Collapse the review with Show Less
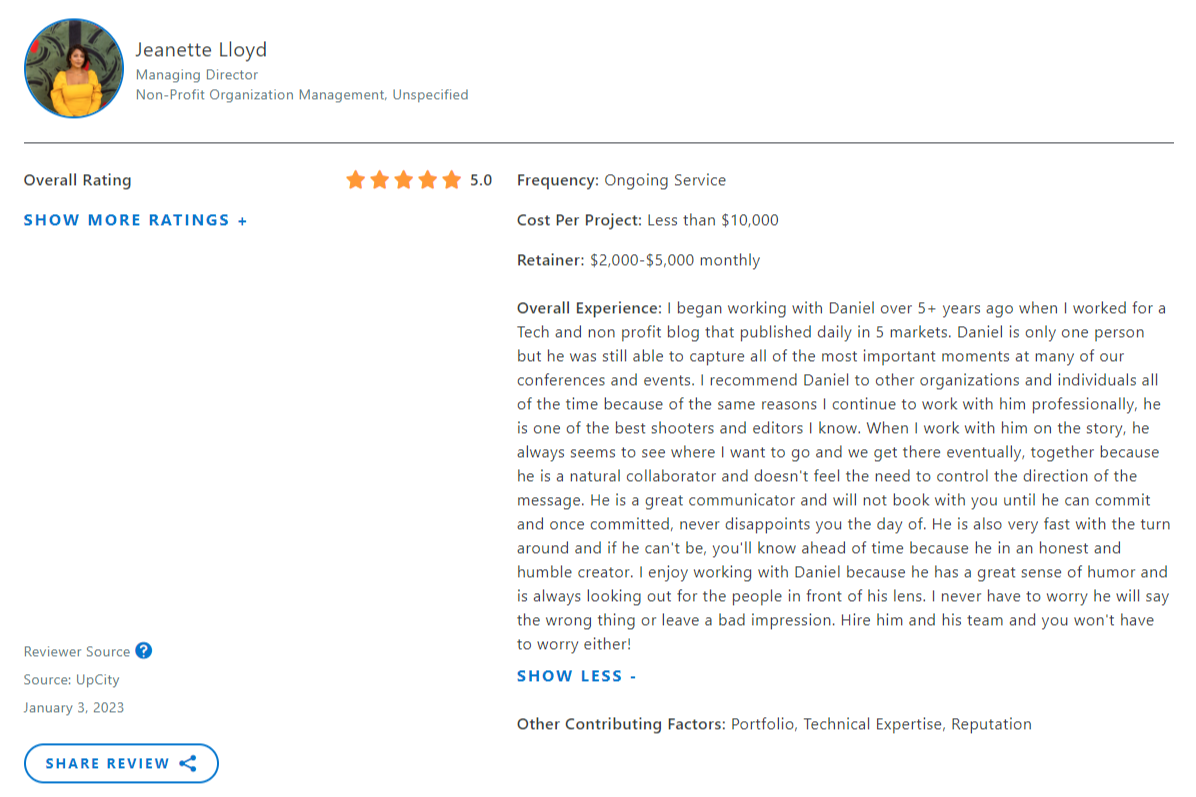 (576, 676)
